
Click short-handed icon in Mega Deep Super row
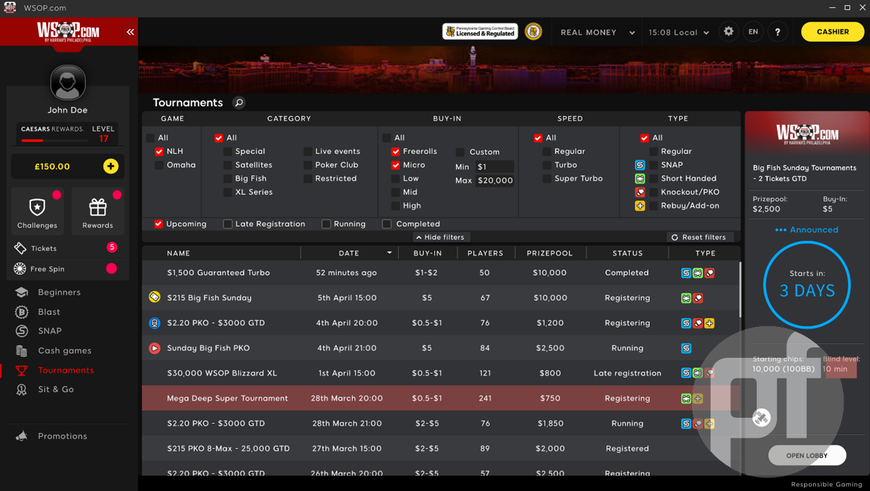point(686,398)
